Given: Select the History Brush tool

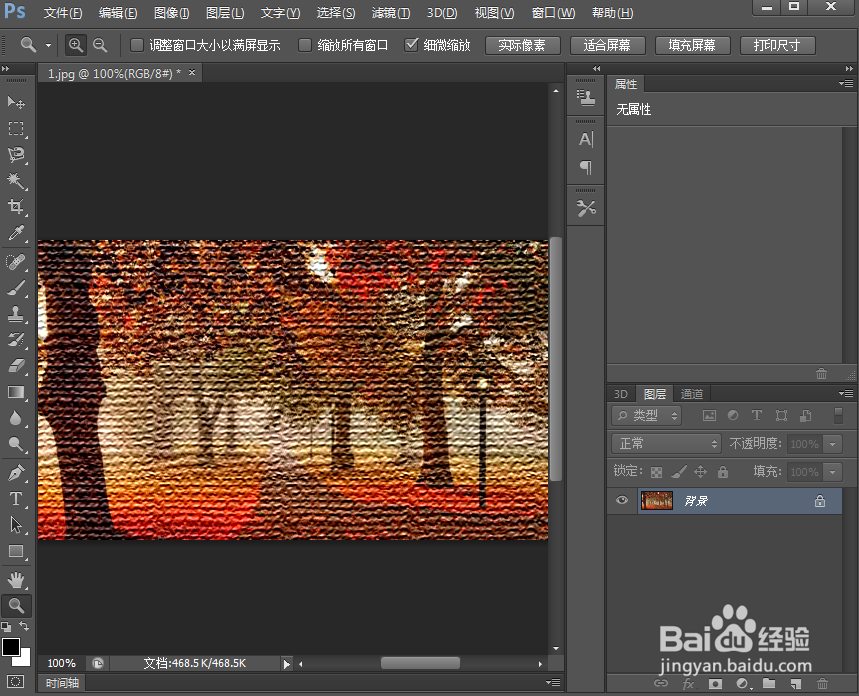Looking at the screenshot, I should point(16,340).
